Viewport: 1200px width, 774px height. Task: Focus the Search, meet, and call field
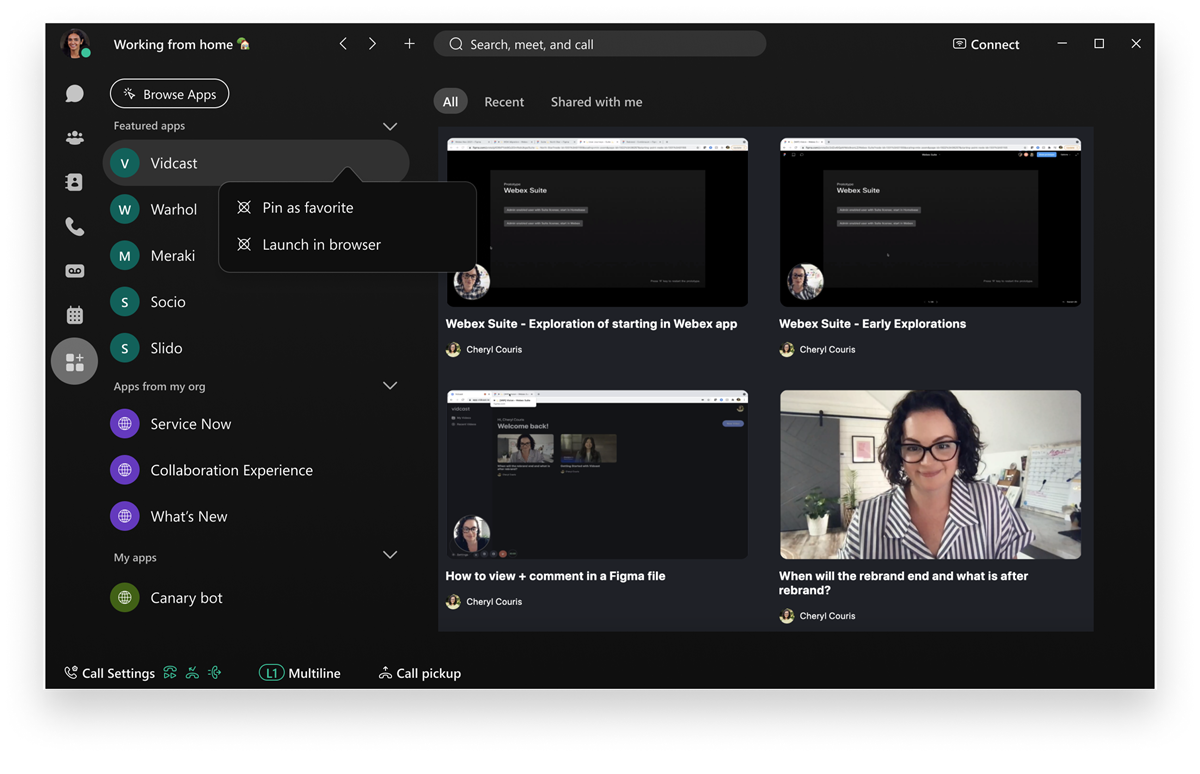600,44
